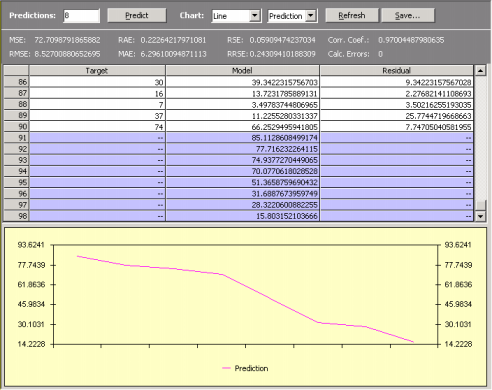This screenshot has height=390, width=492.
Task: Click Target cell with value 37
Action: coord(97,116)
